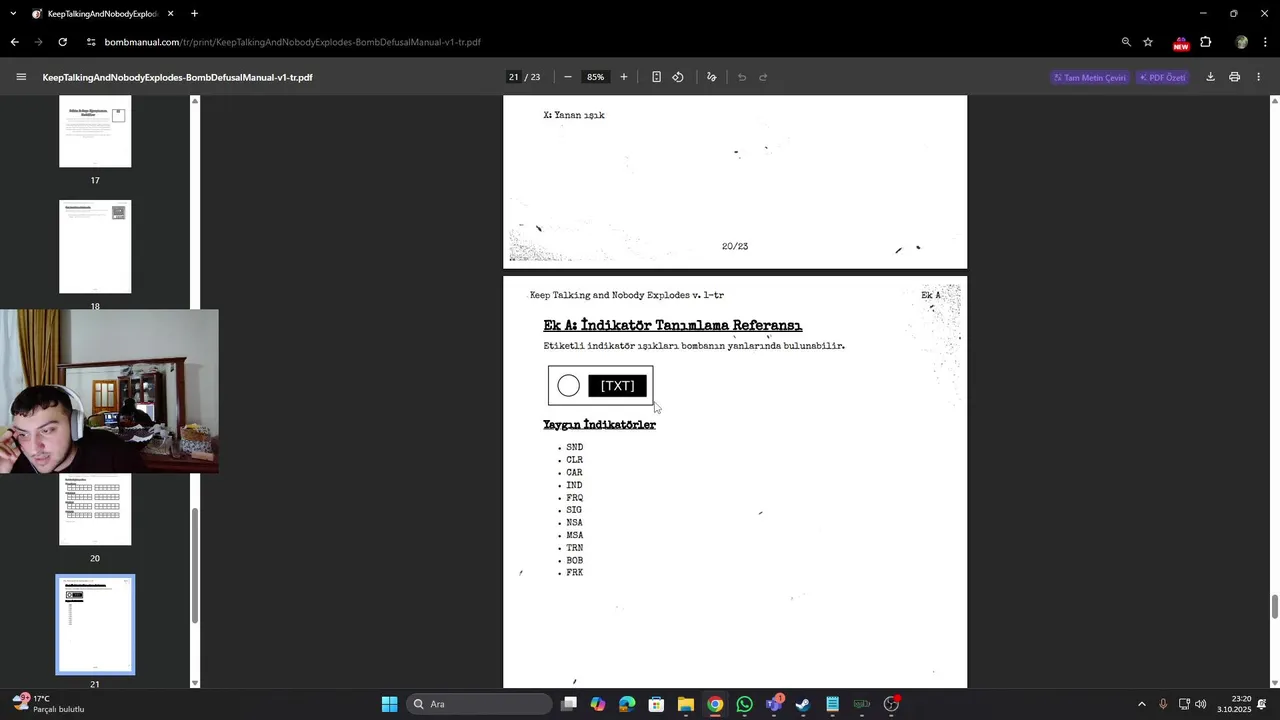Open the Windows Start menu
The image size is (1280, 720).
[389, 704]
